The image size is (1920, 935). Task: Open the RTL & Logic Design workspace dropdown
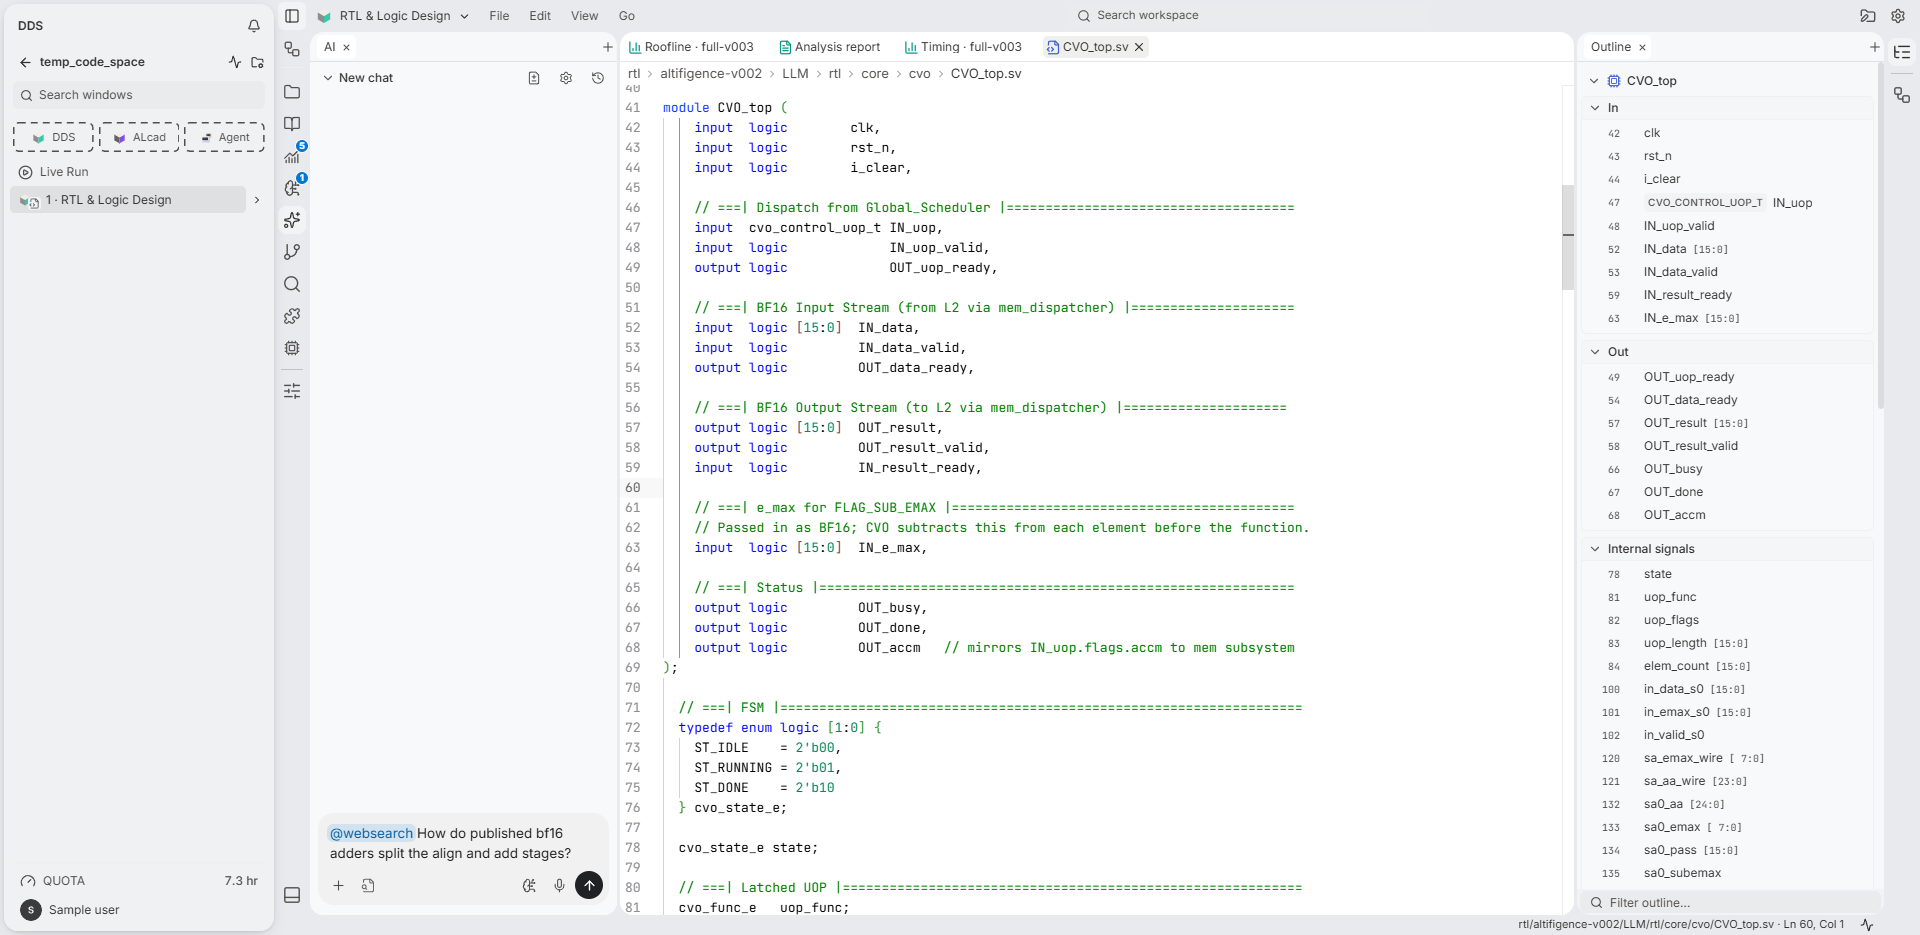tap(394, 16)
